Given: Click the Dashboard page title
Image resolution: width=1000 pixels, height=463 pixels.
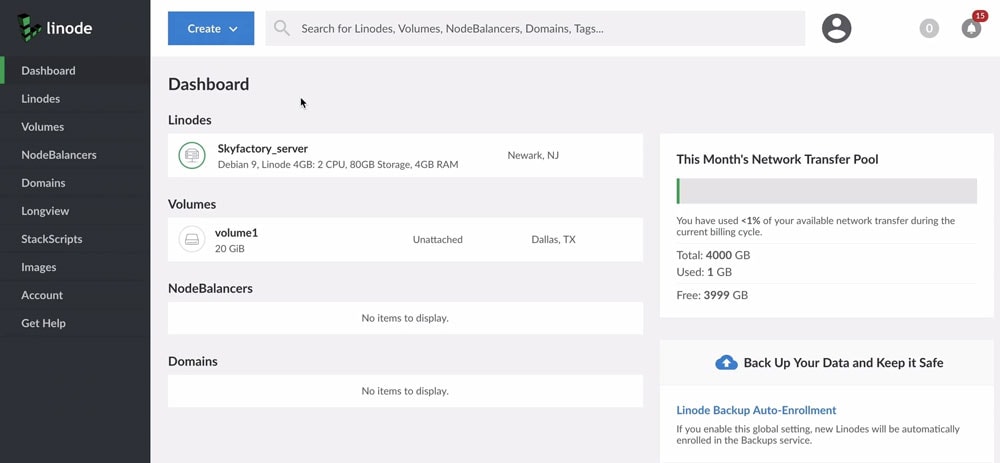Looking at the screenshot, I should pyautogui.click(x=209, y=84).
